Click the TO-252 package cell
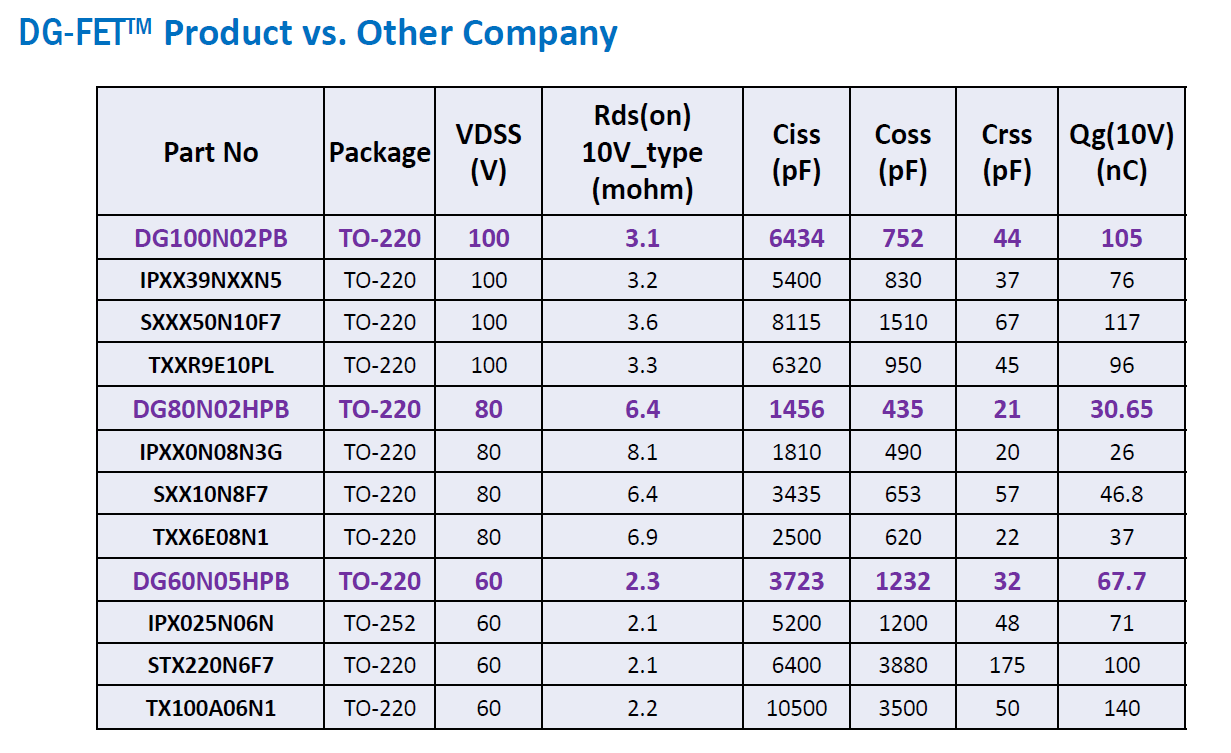This screenshot has width=1231, height=753. (x=379, y=624)
